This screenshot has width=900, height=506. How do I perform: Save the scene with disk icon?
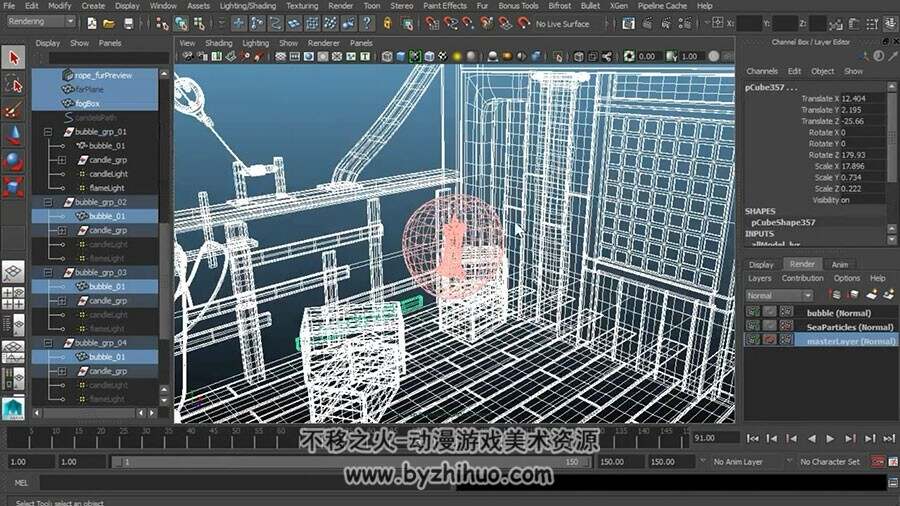(127, 24)
